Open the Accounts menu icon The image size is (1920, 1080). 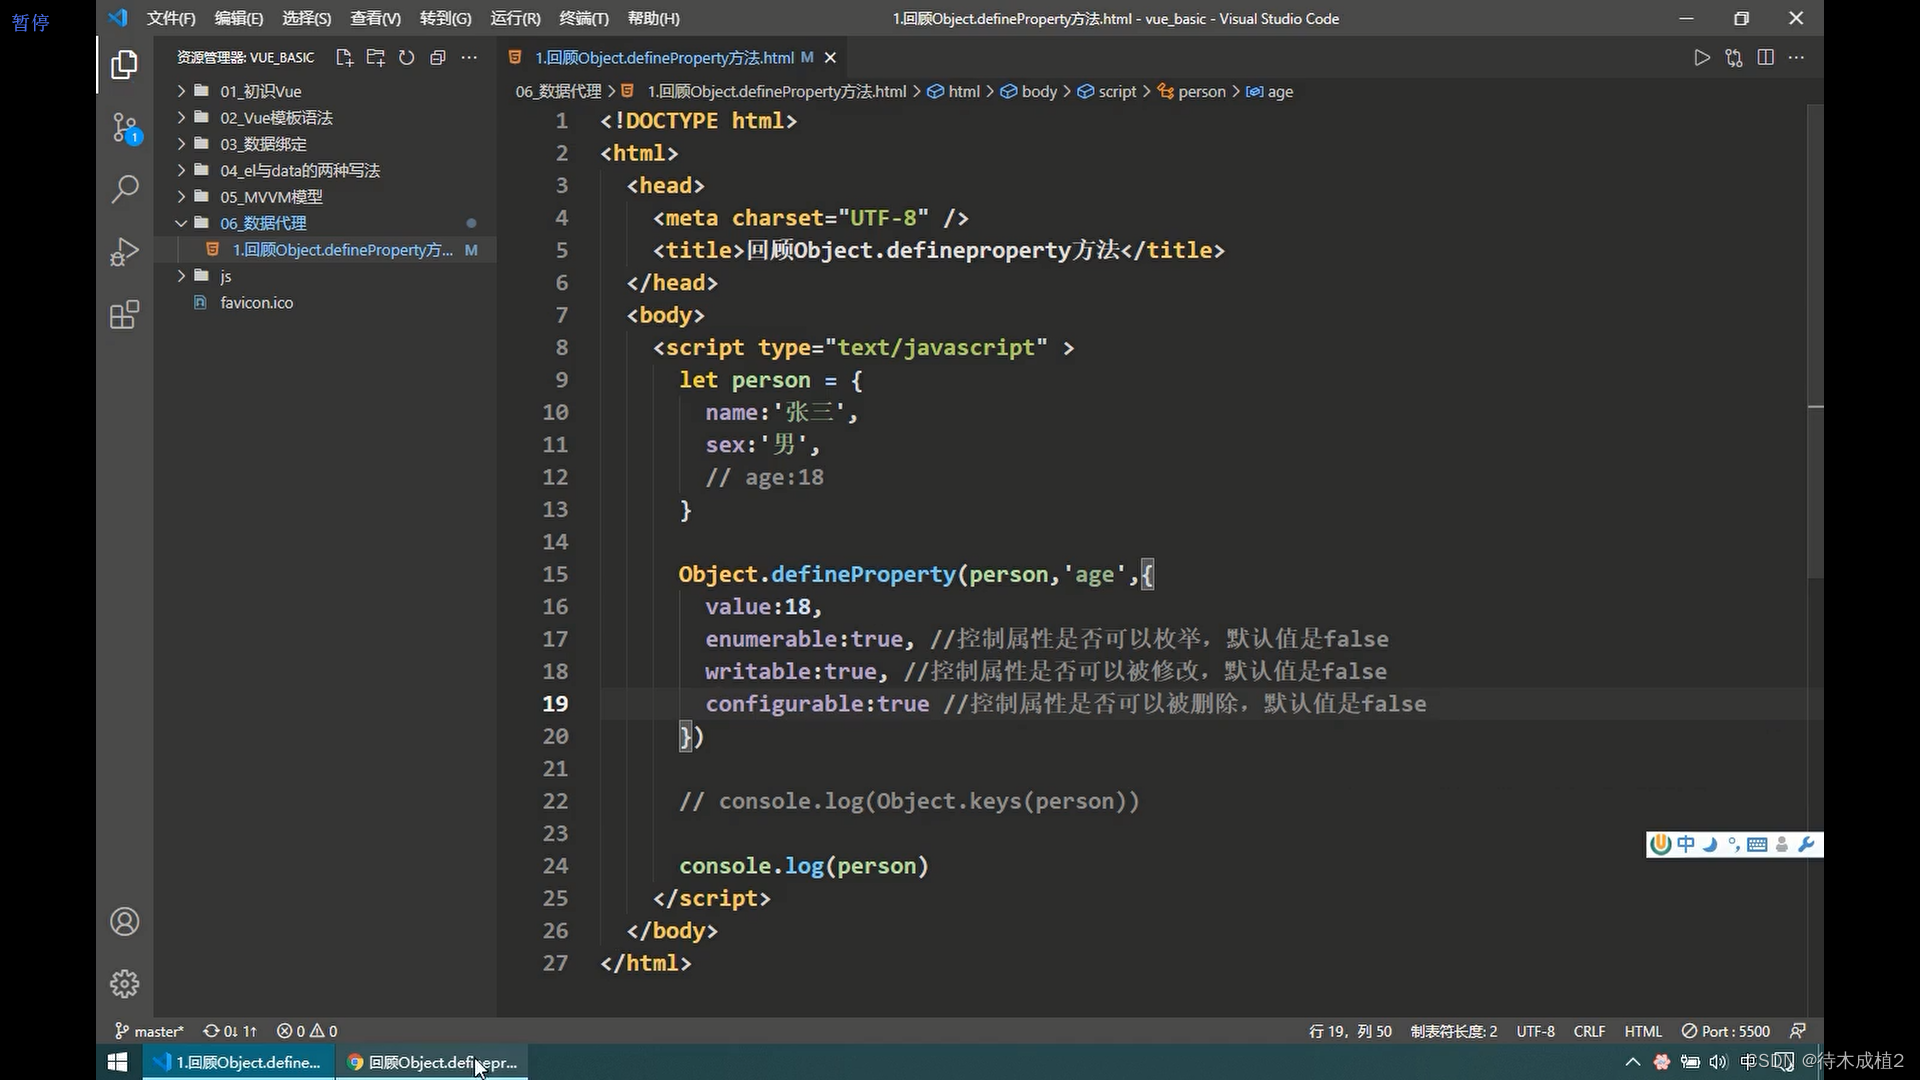pyautogui.click(x=124, y=921)
